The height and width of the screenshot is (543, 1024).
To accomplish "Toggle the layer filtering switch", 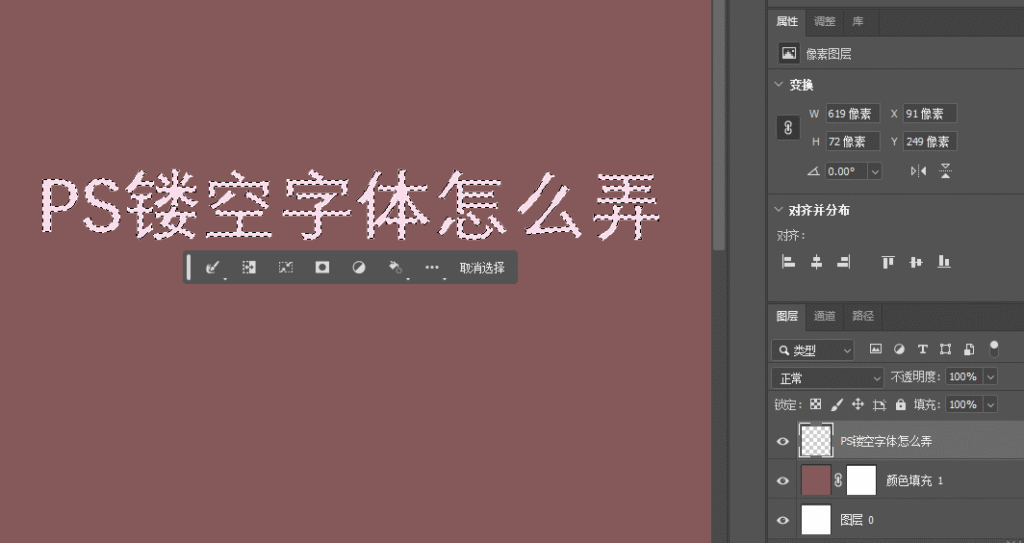I will tap(994, 348).
